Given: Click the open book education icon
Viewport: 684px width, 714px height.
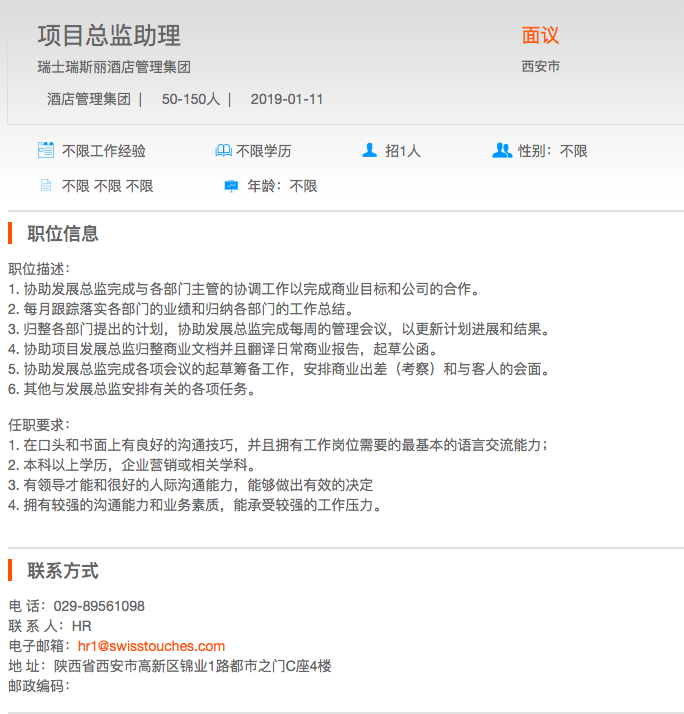Looking at the screenshot, I should coord(223,151).
